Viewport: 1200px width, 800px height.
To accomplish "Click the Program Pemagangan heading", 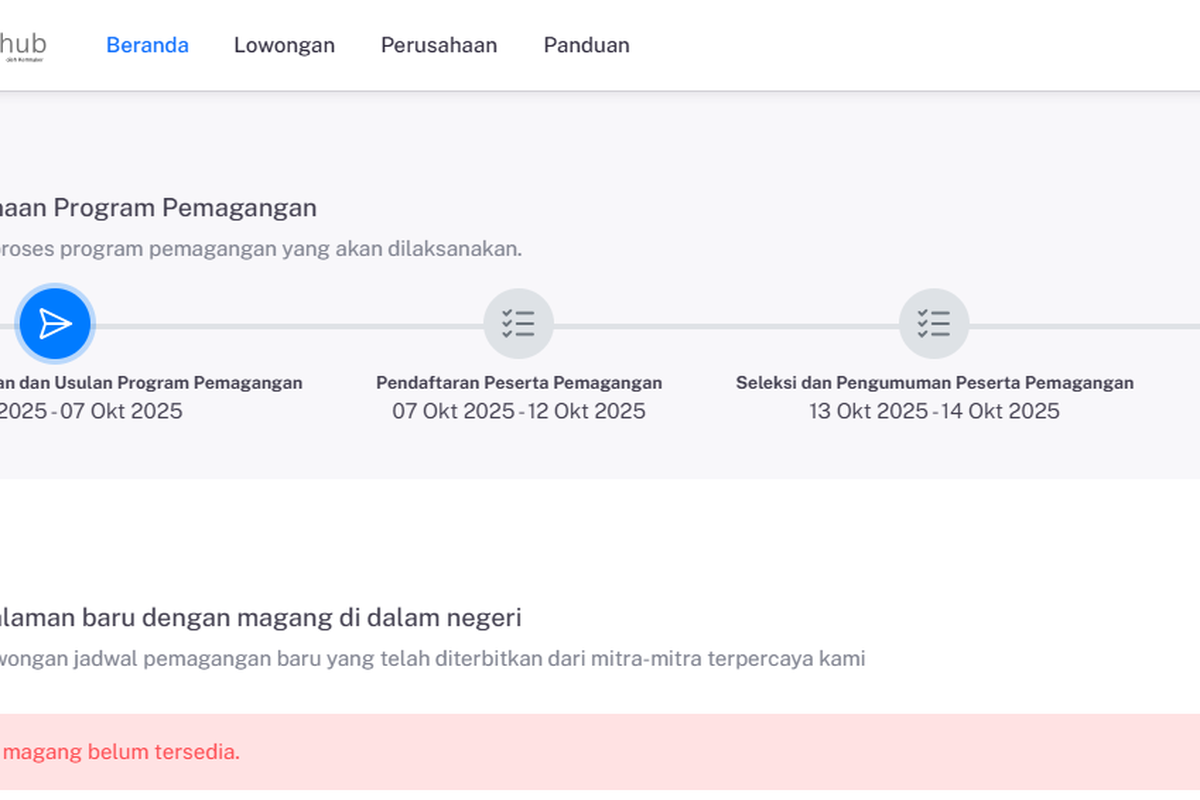I will 158,207.
